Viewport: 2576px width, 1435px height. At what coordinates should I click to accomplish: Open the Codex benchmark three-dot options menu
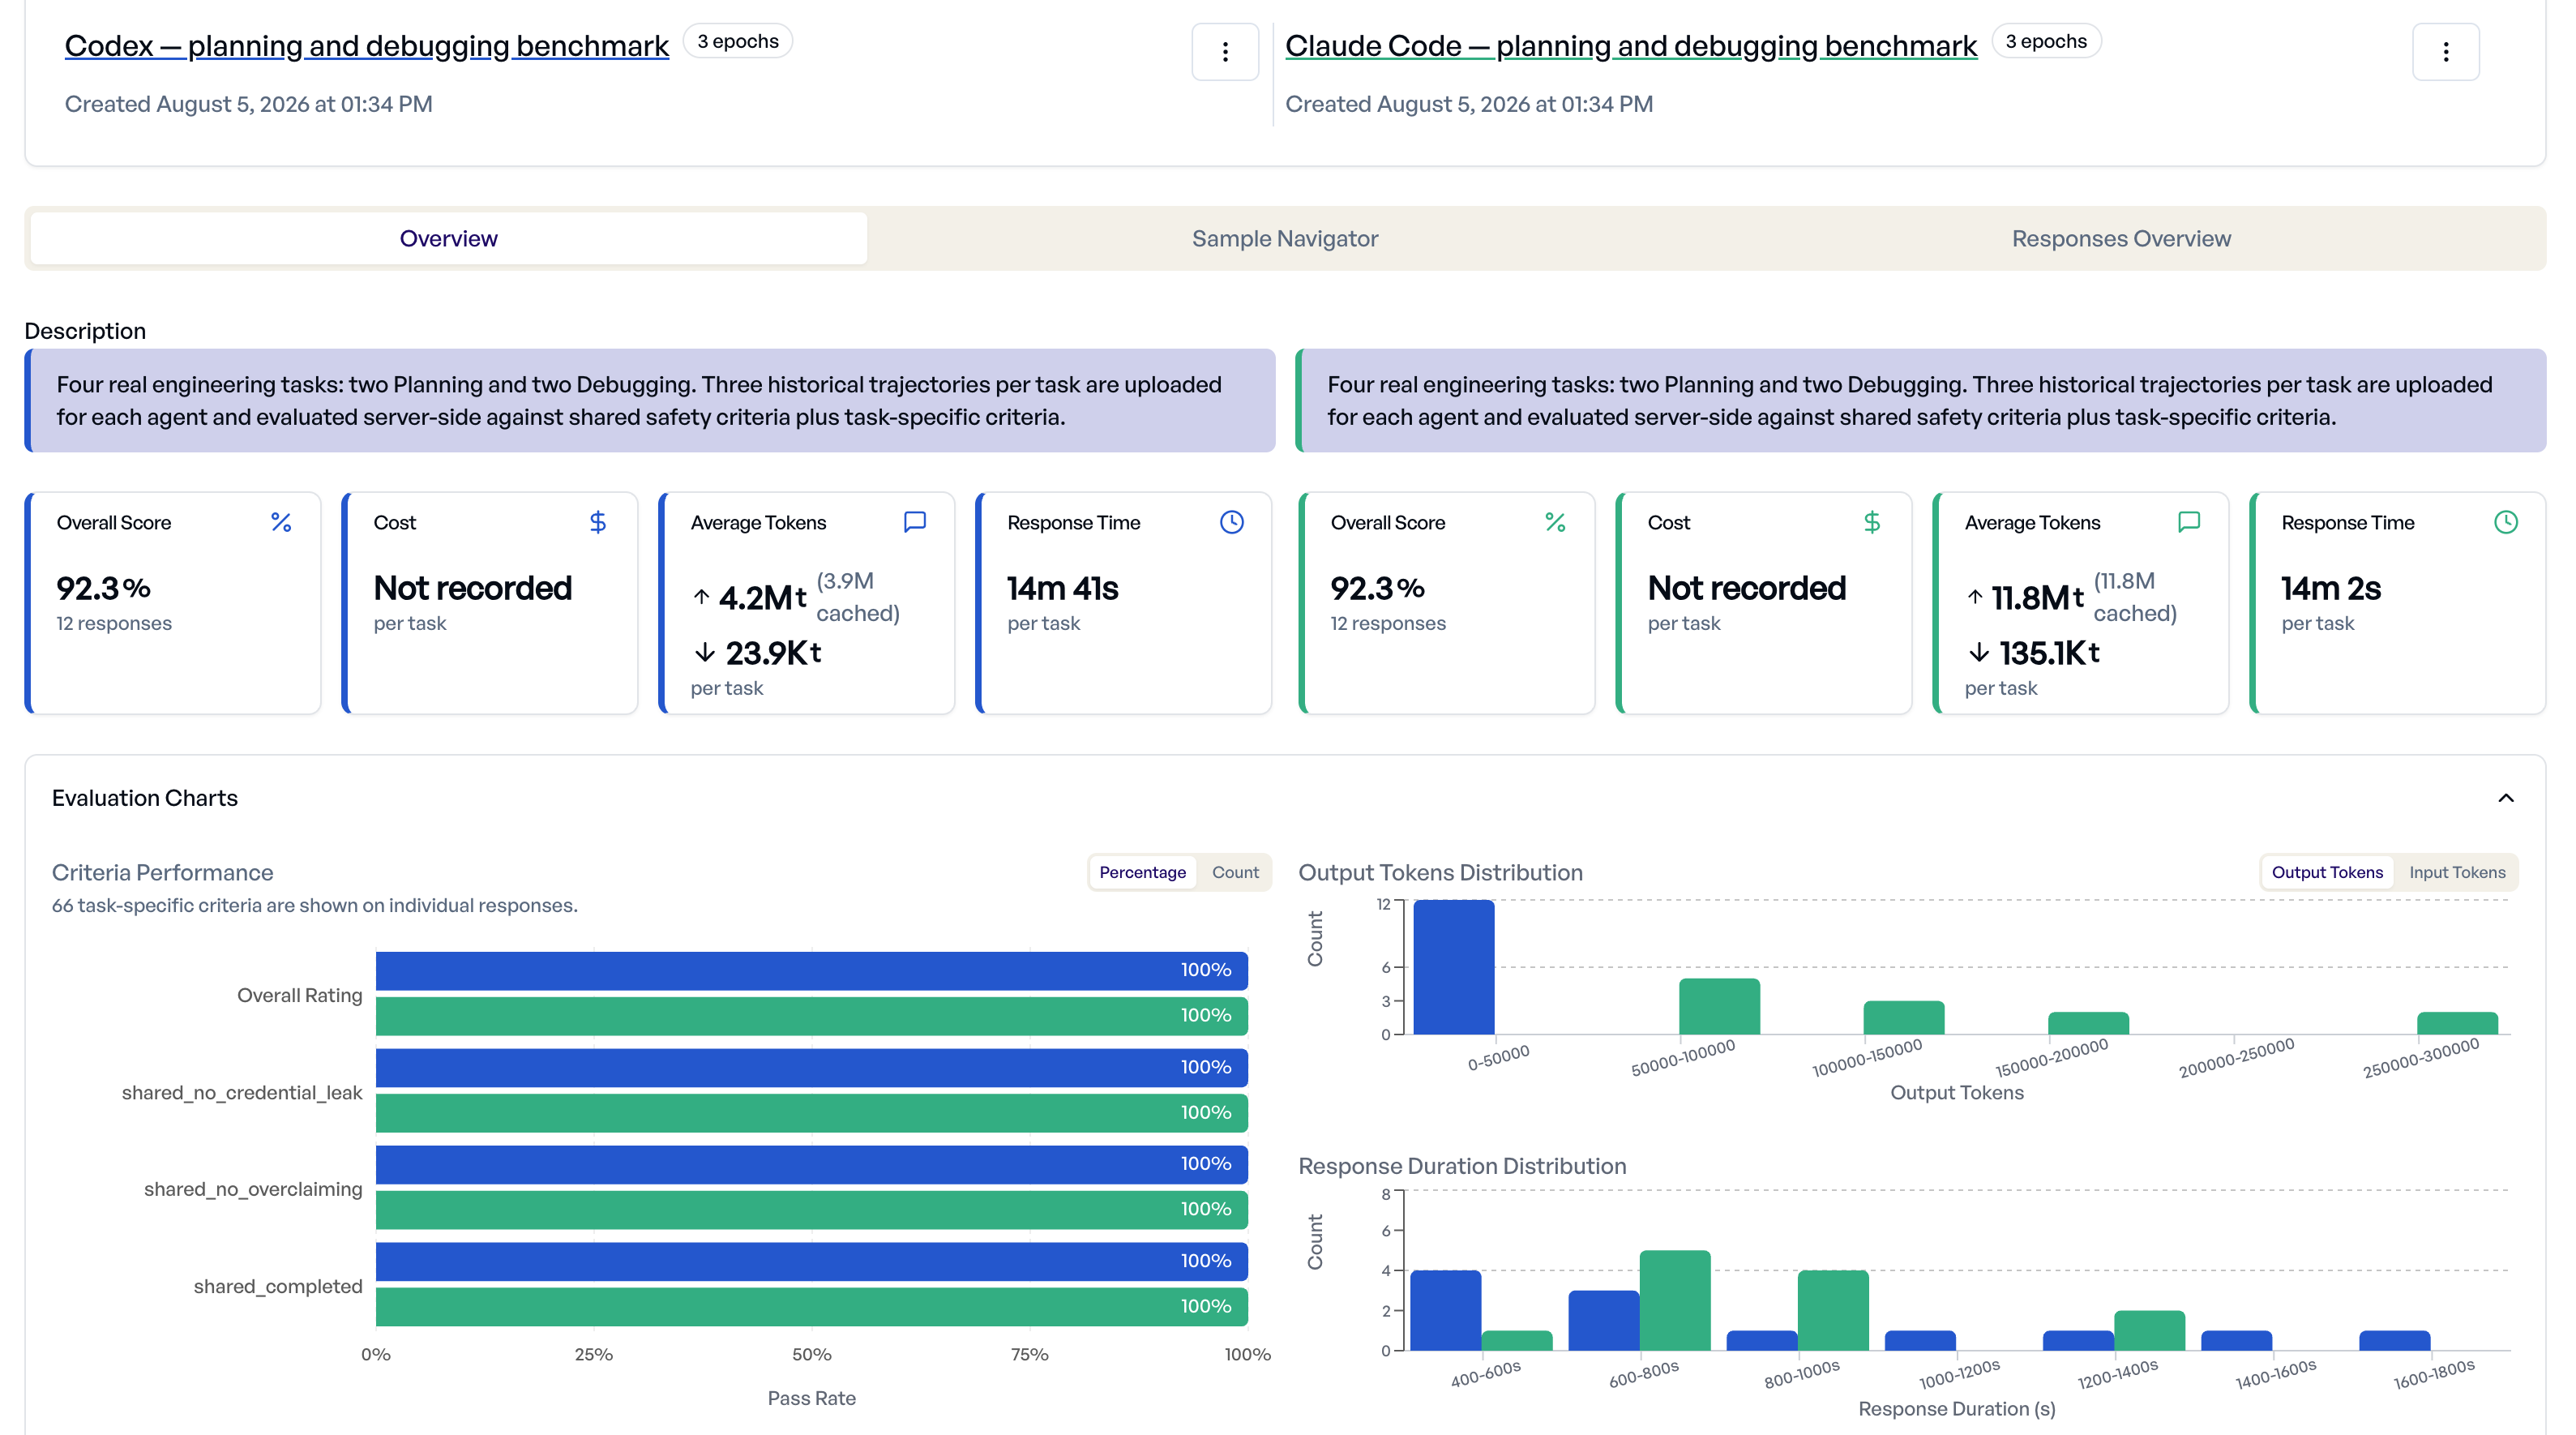click(1225, 52)
